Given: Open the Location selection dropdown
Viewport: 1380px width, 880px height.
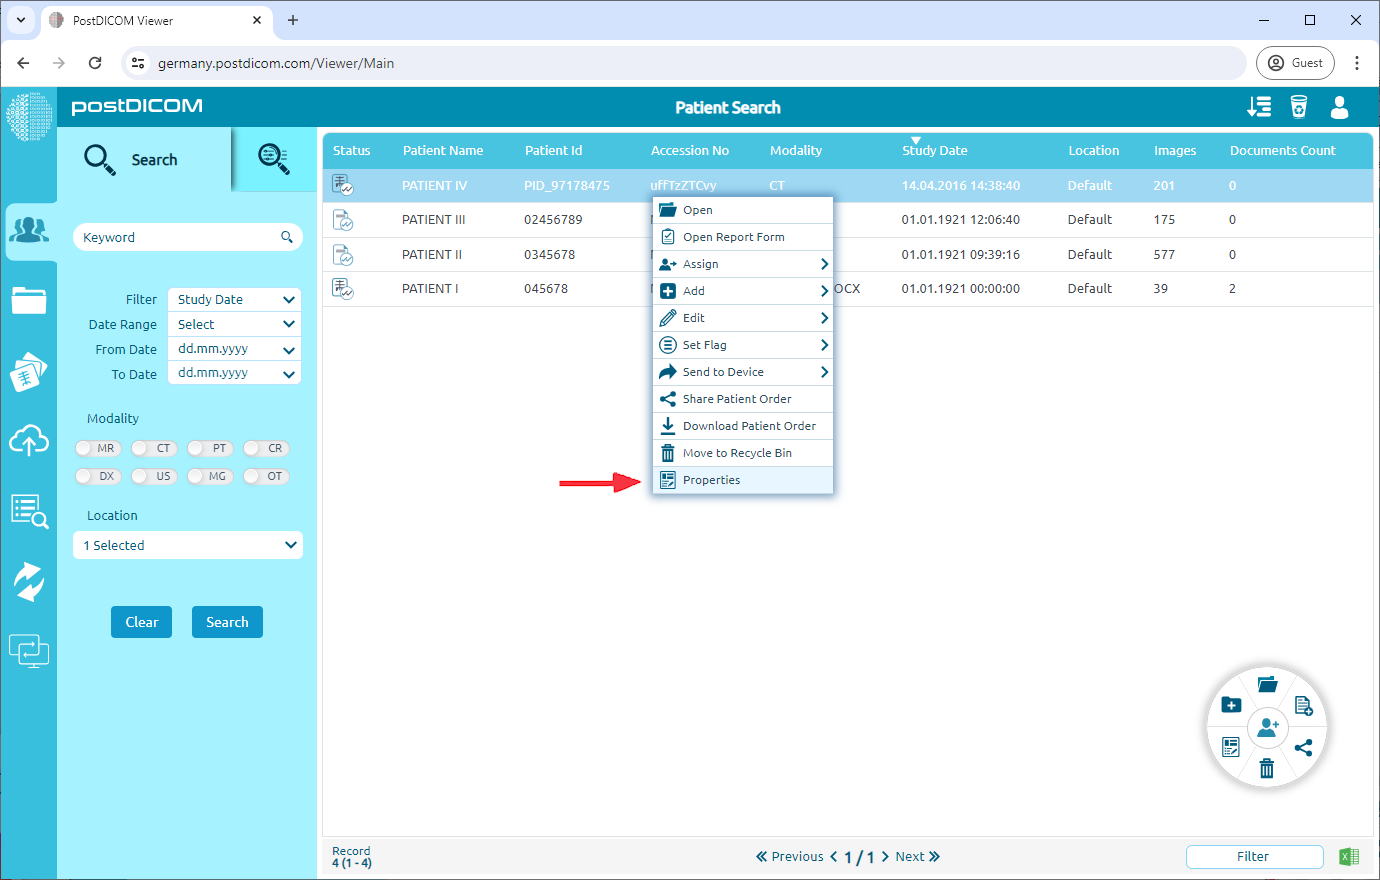Looking at the screenshot, I should point(187,545).
